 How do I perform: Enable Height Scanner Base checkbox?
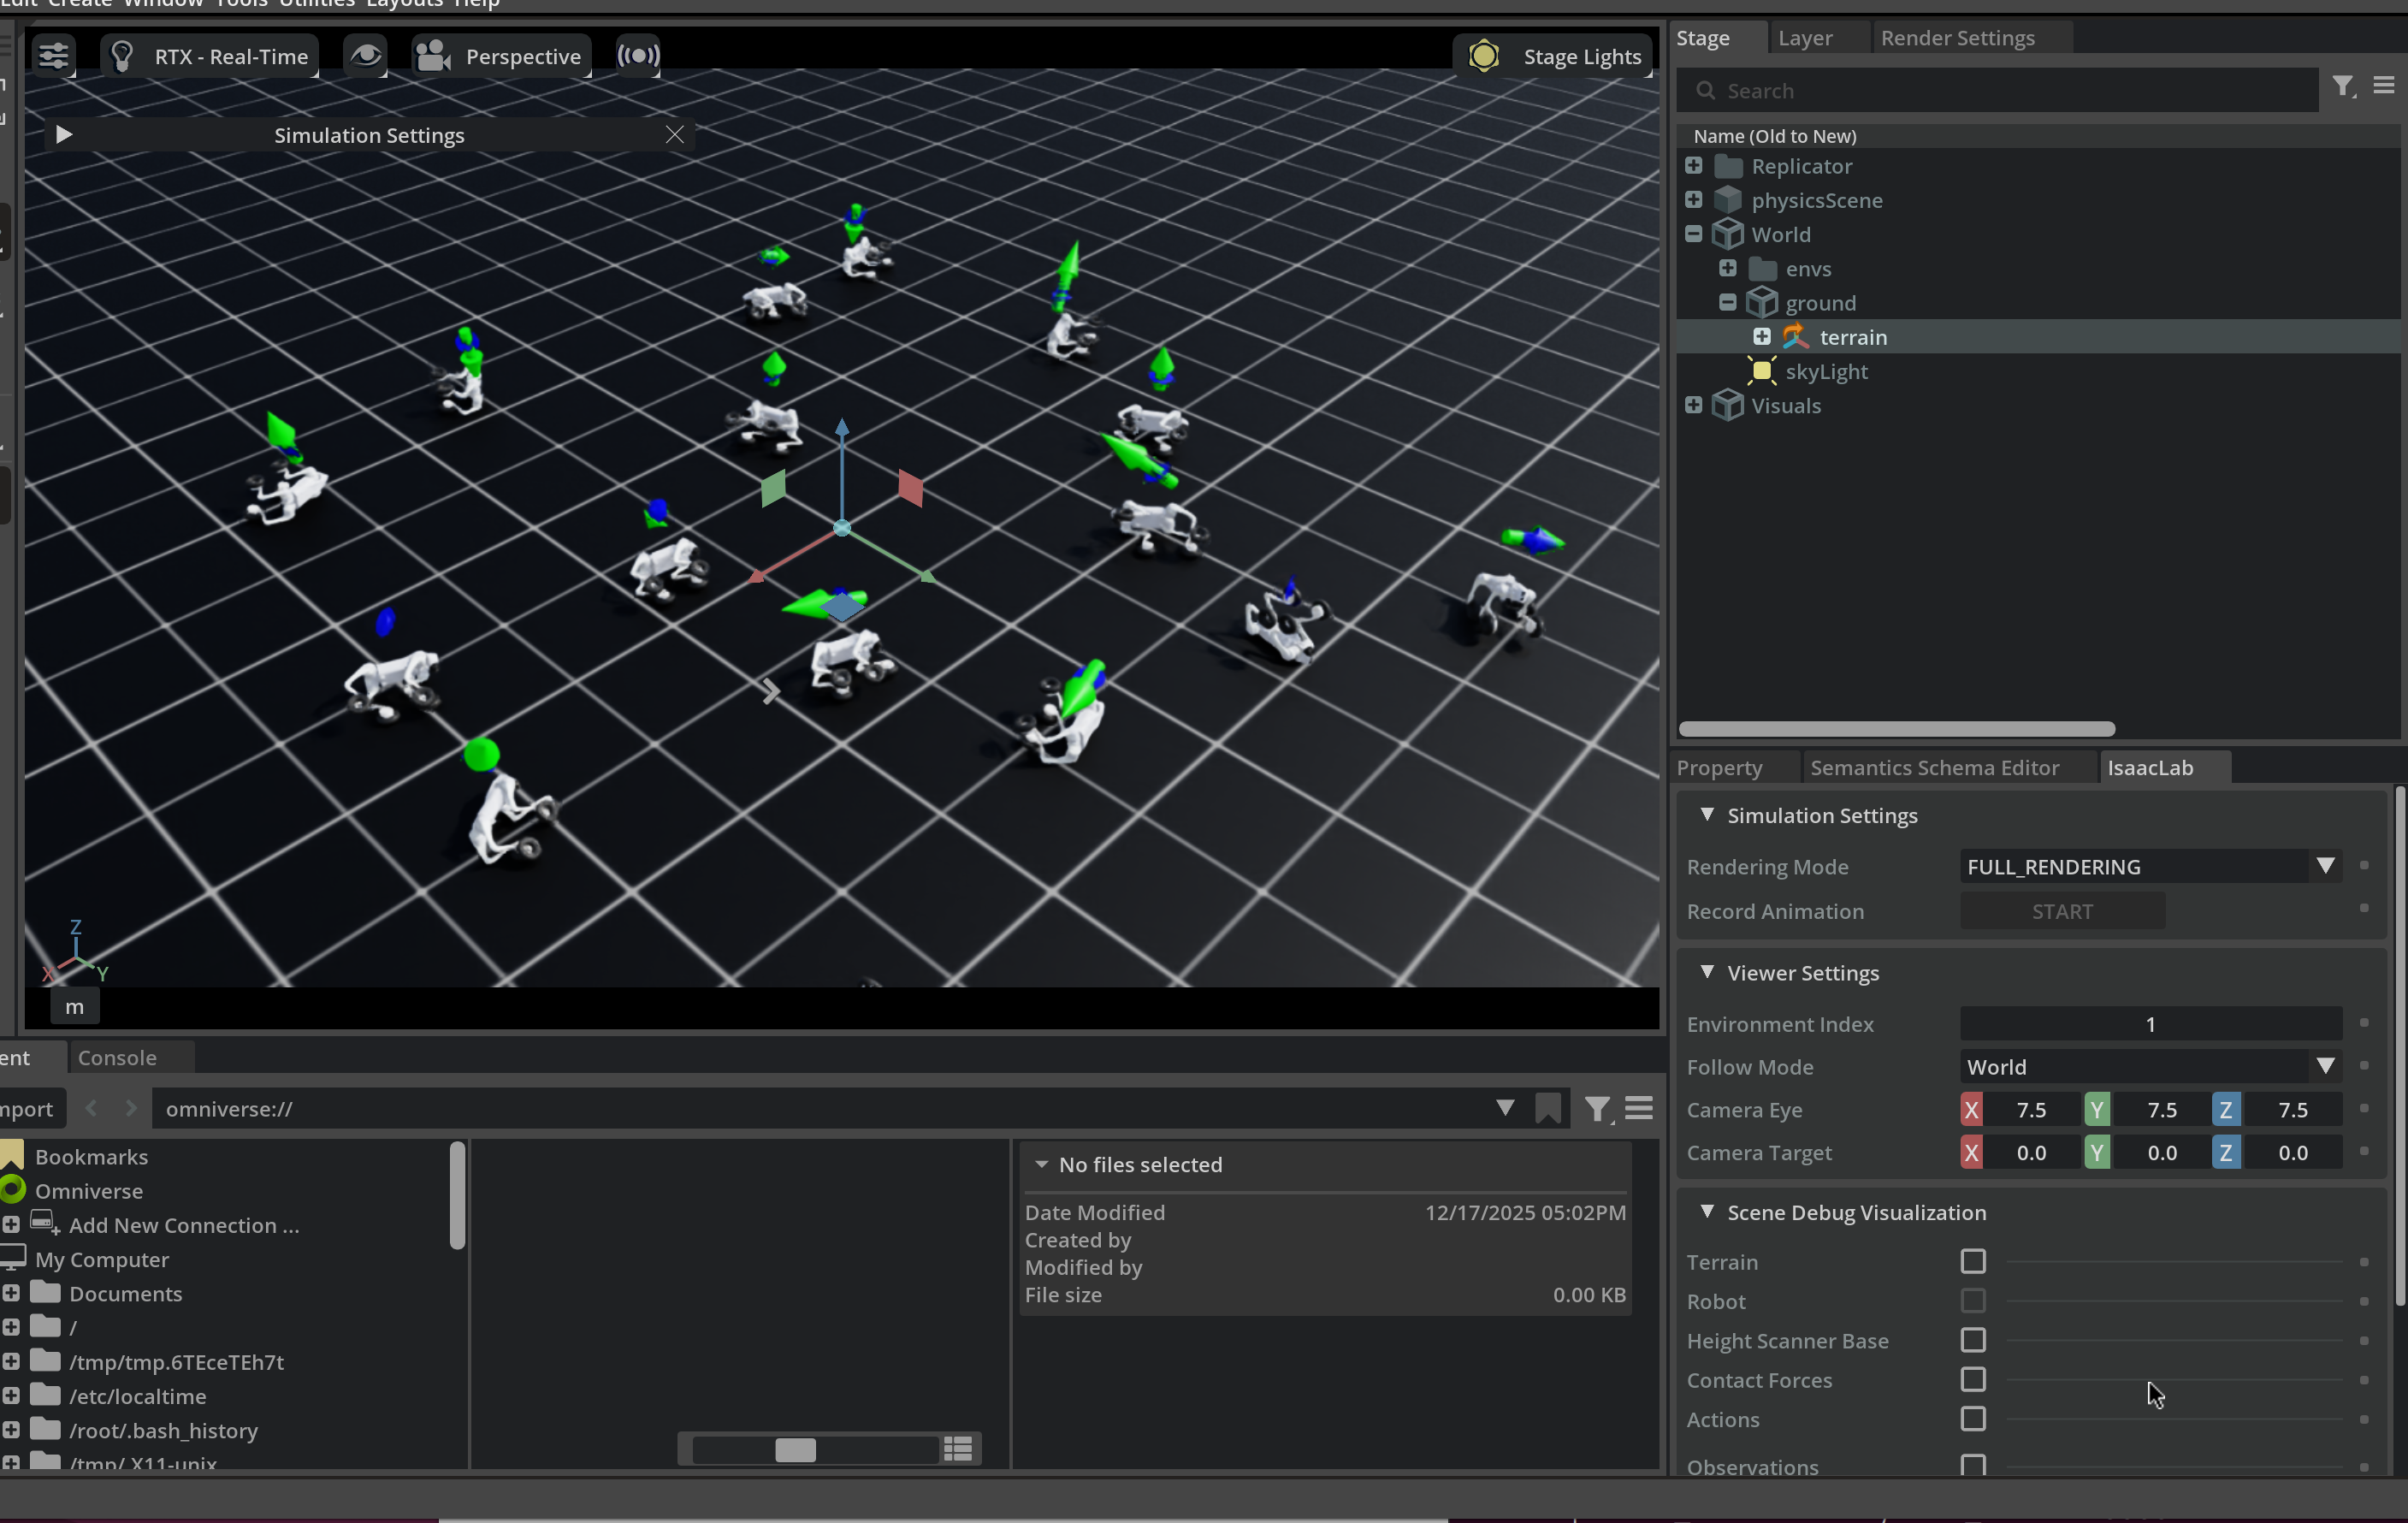[x=1972, y=1341]
